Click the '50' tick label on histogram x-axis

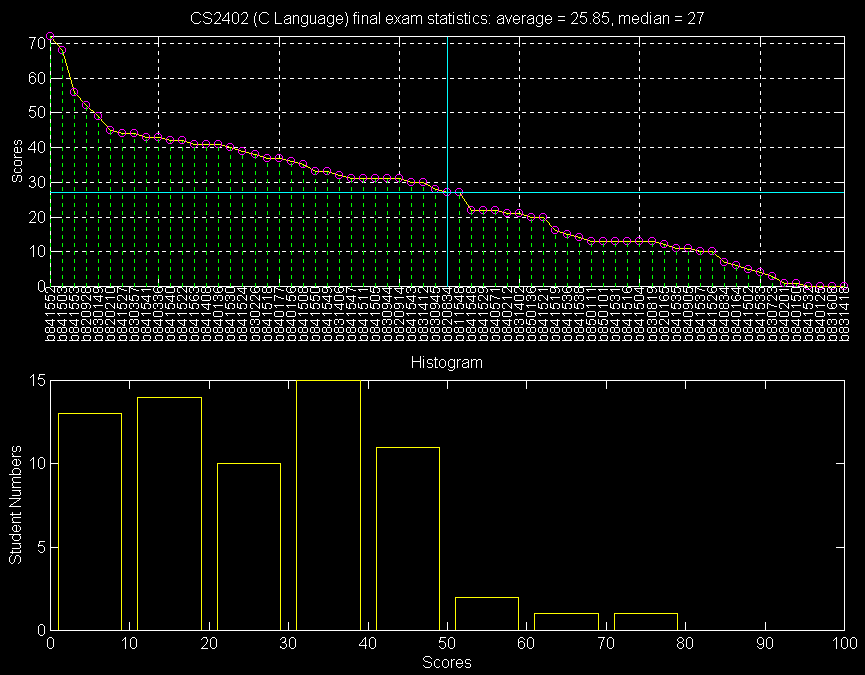point(447,645)
